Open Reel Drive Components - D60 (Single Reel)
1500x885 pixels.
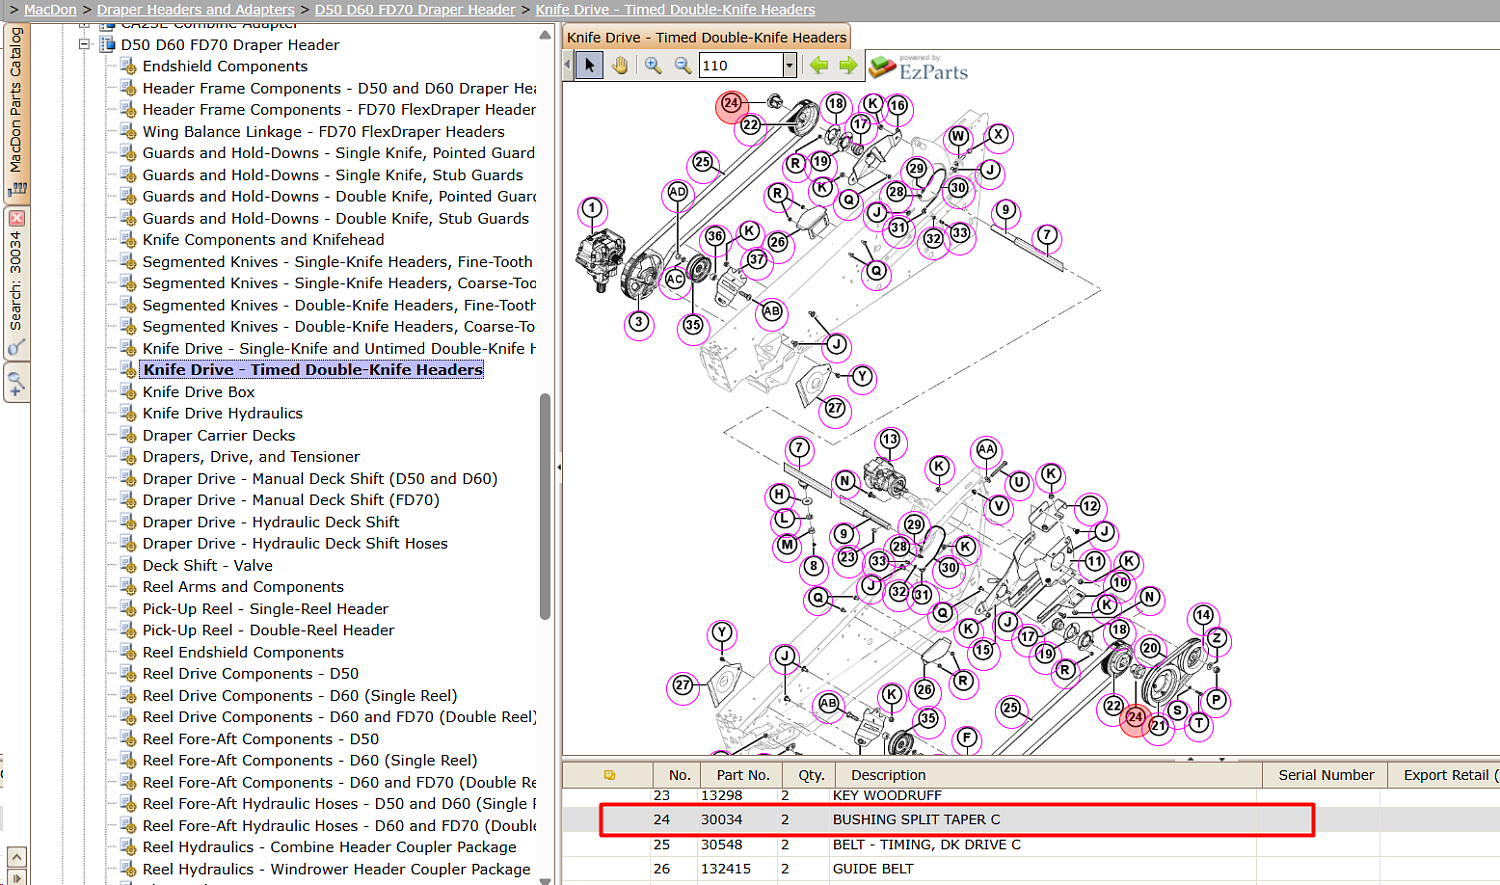coord(300,696)
